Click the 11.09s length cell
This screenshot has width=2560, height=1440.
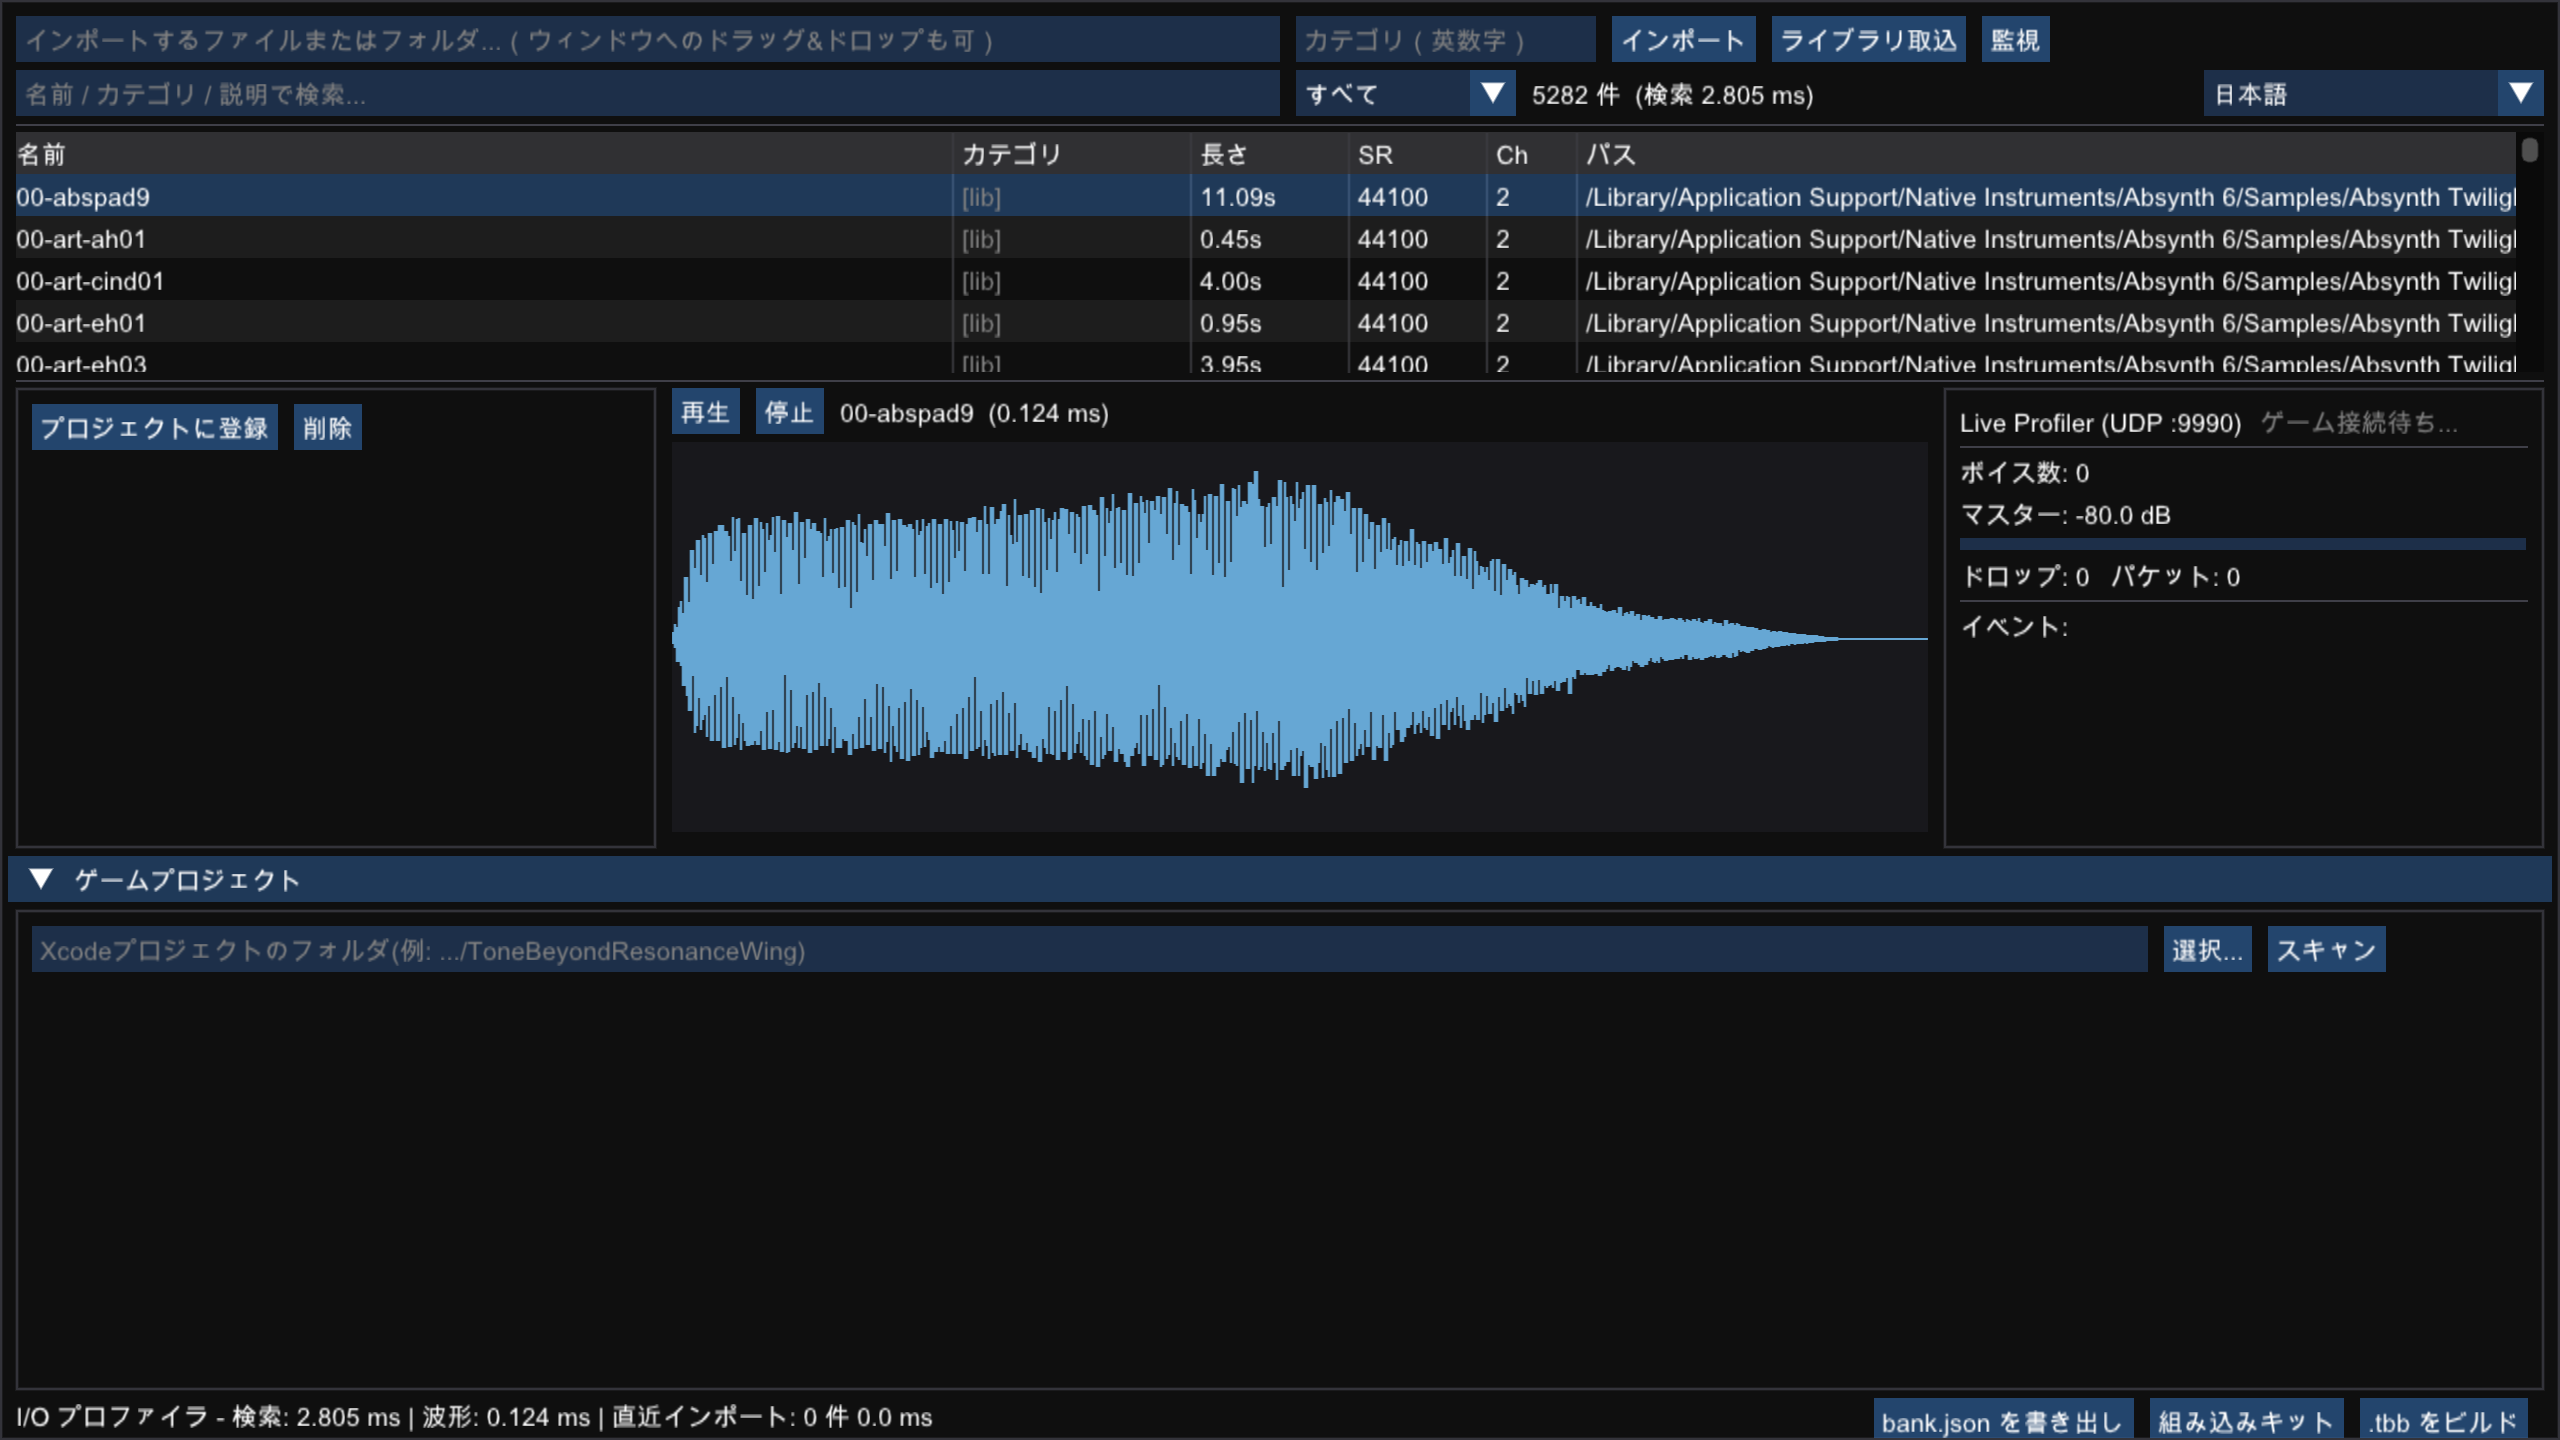tap(1238, 197)
